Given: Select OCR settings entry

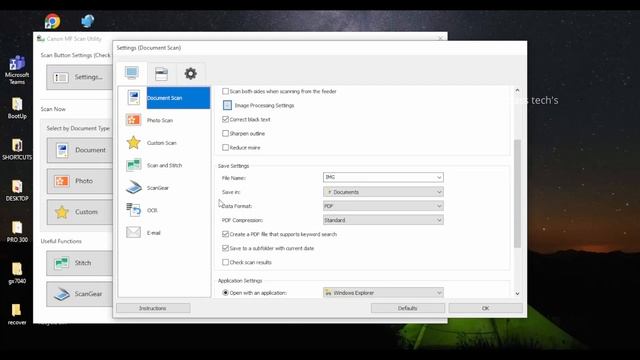Looking at the screenshot, I should (x=152, y=210).
